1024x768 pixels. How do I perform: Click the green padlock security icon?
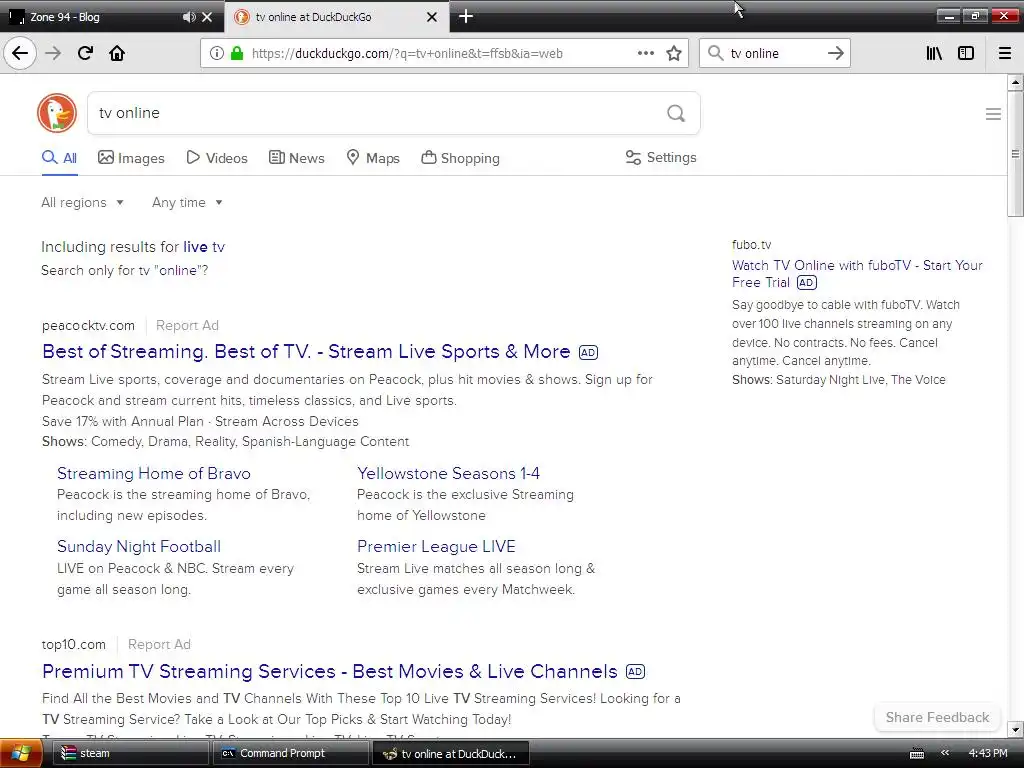[237, 53]
